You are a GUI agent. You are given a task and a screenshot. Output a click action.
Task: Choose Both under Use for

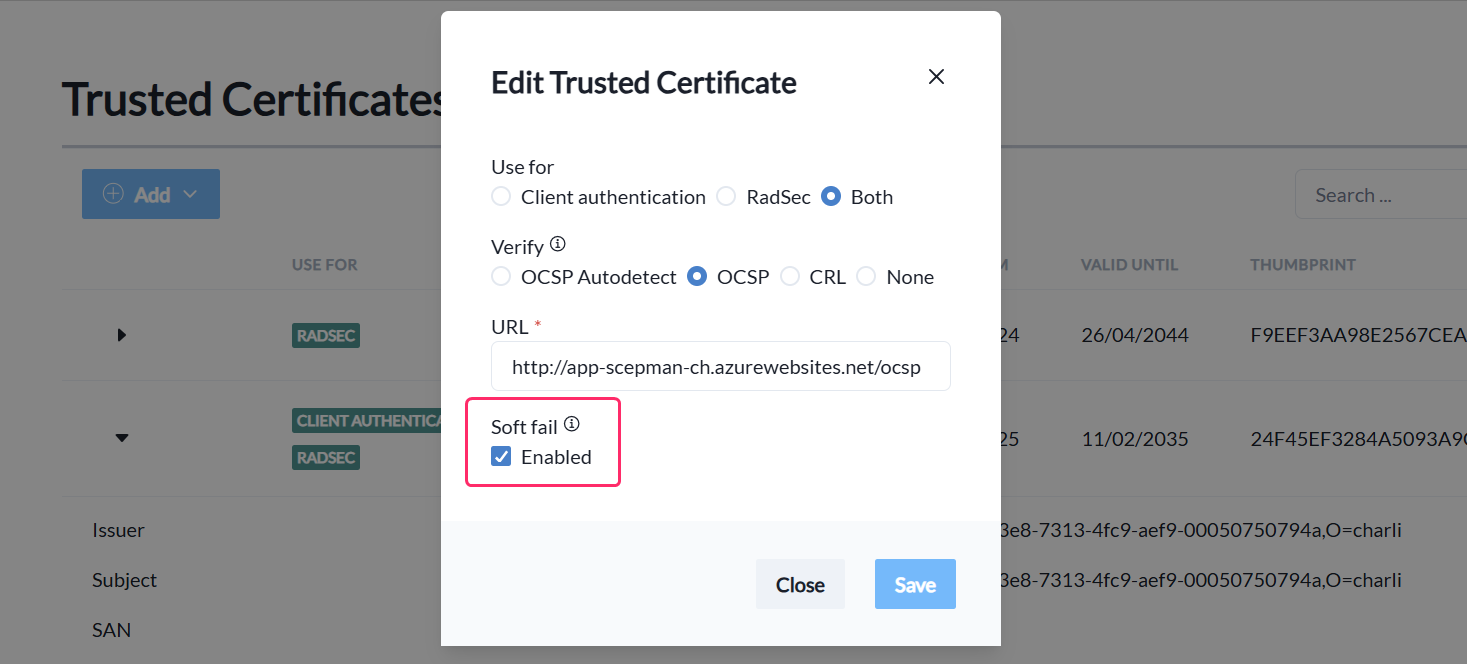831,197
